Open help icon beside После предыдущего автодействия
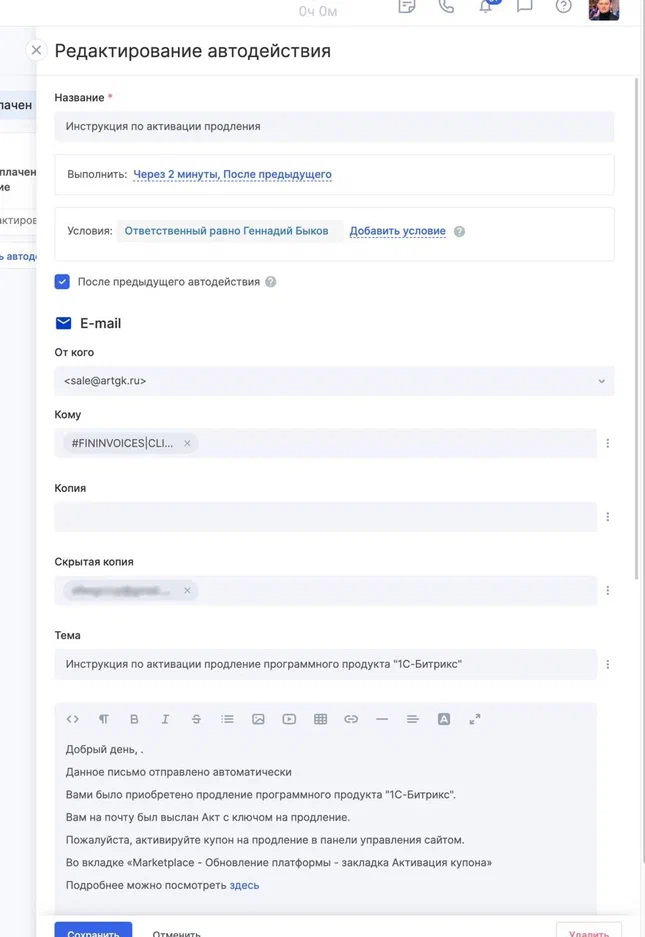Image resolution: width=645 pixels, height=937 pixels. (271, 281)
